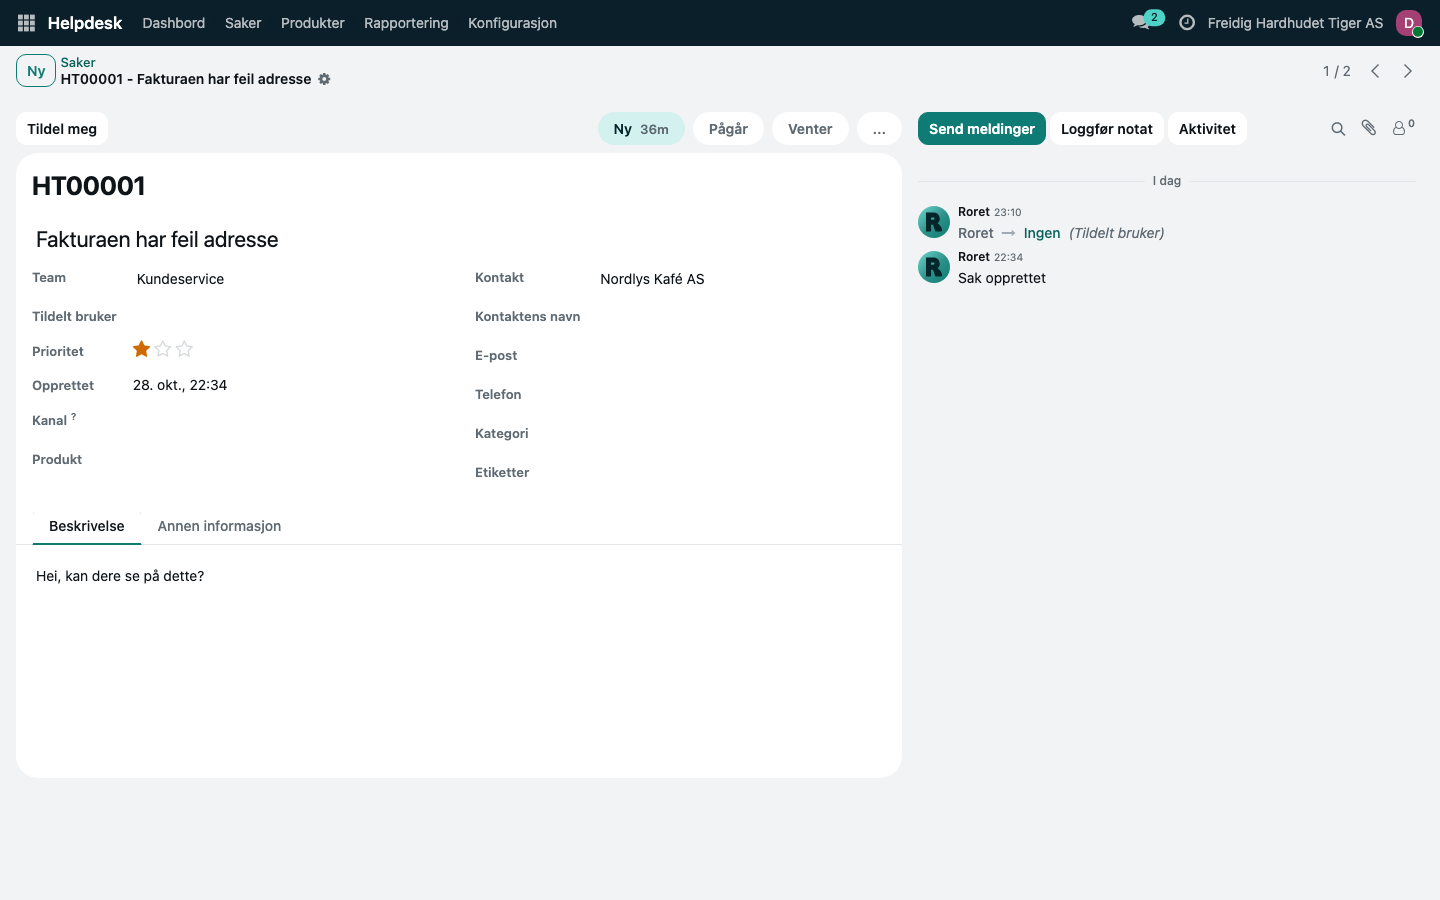Viewport: 1440px width, 900px height.
Task: Edit the ticket subject field
Action: [459, 240]
